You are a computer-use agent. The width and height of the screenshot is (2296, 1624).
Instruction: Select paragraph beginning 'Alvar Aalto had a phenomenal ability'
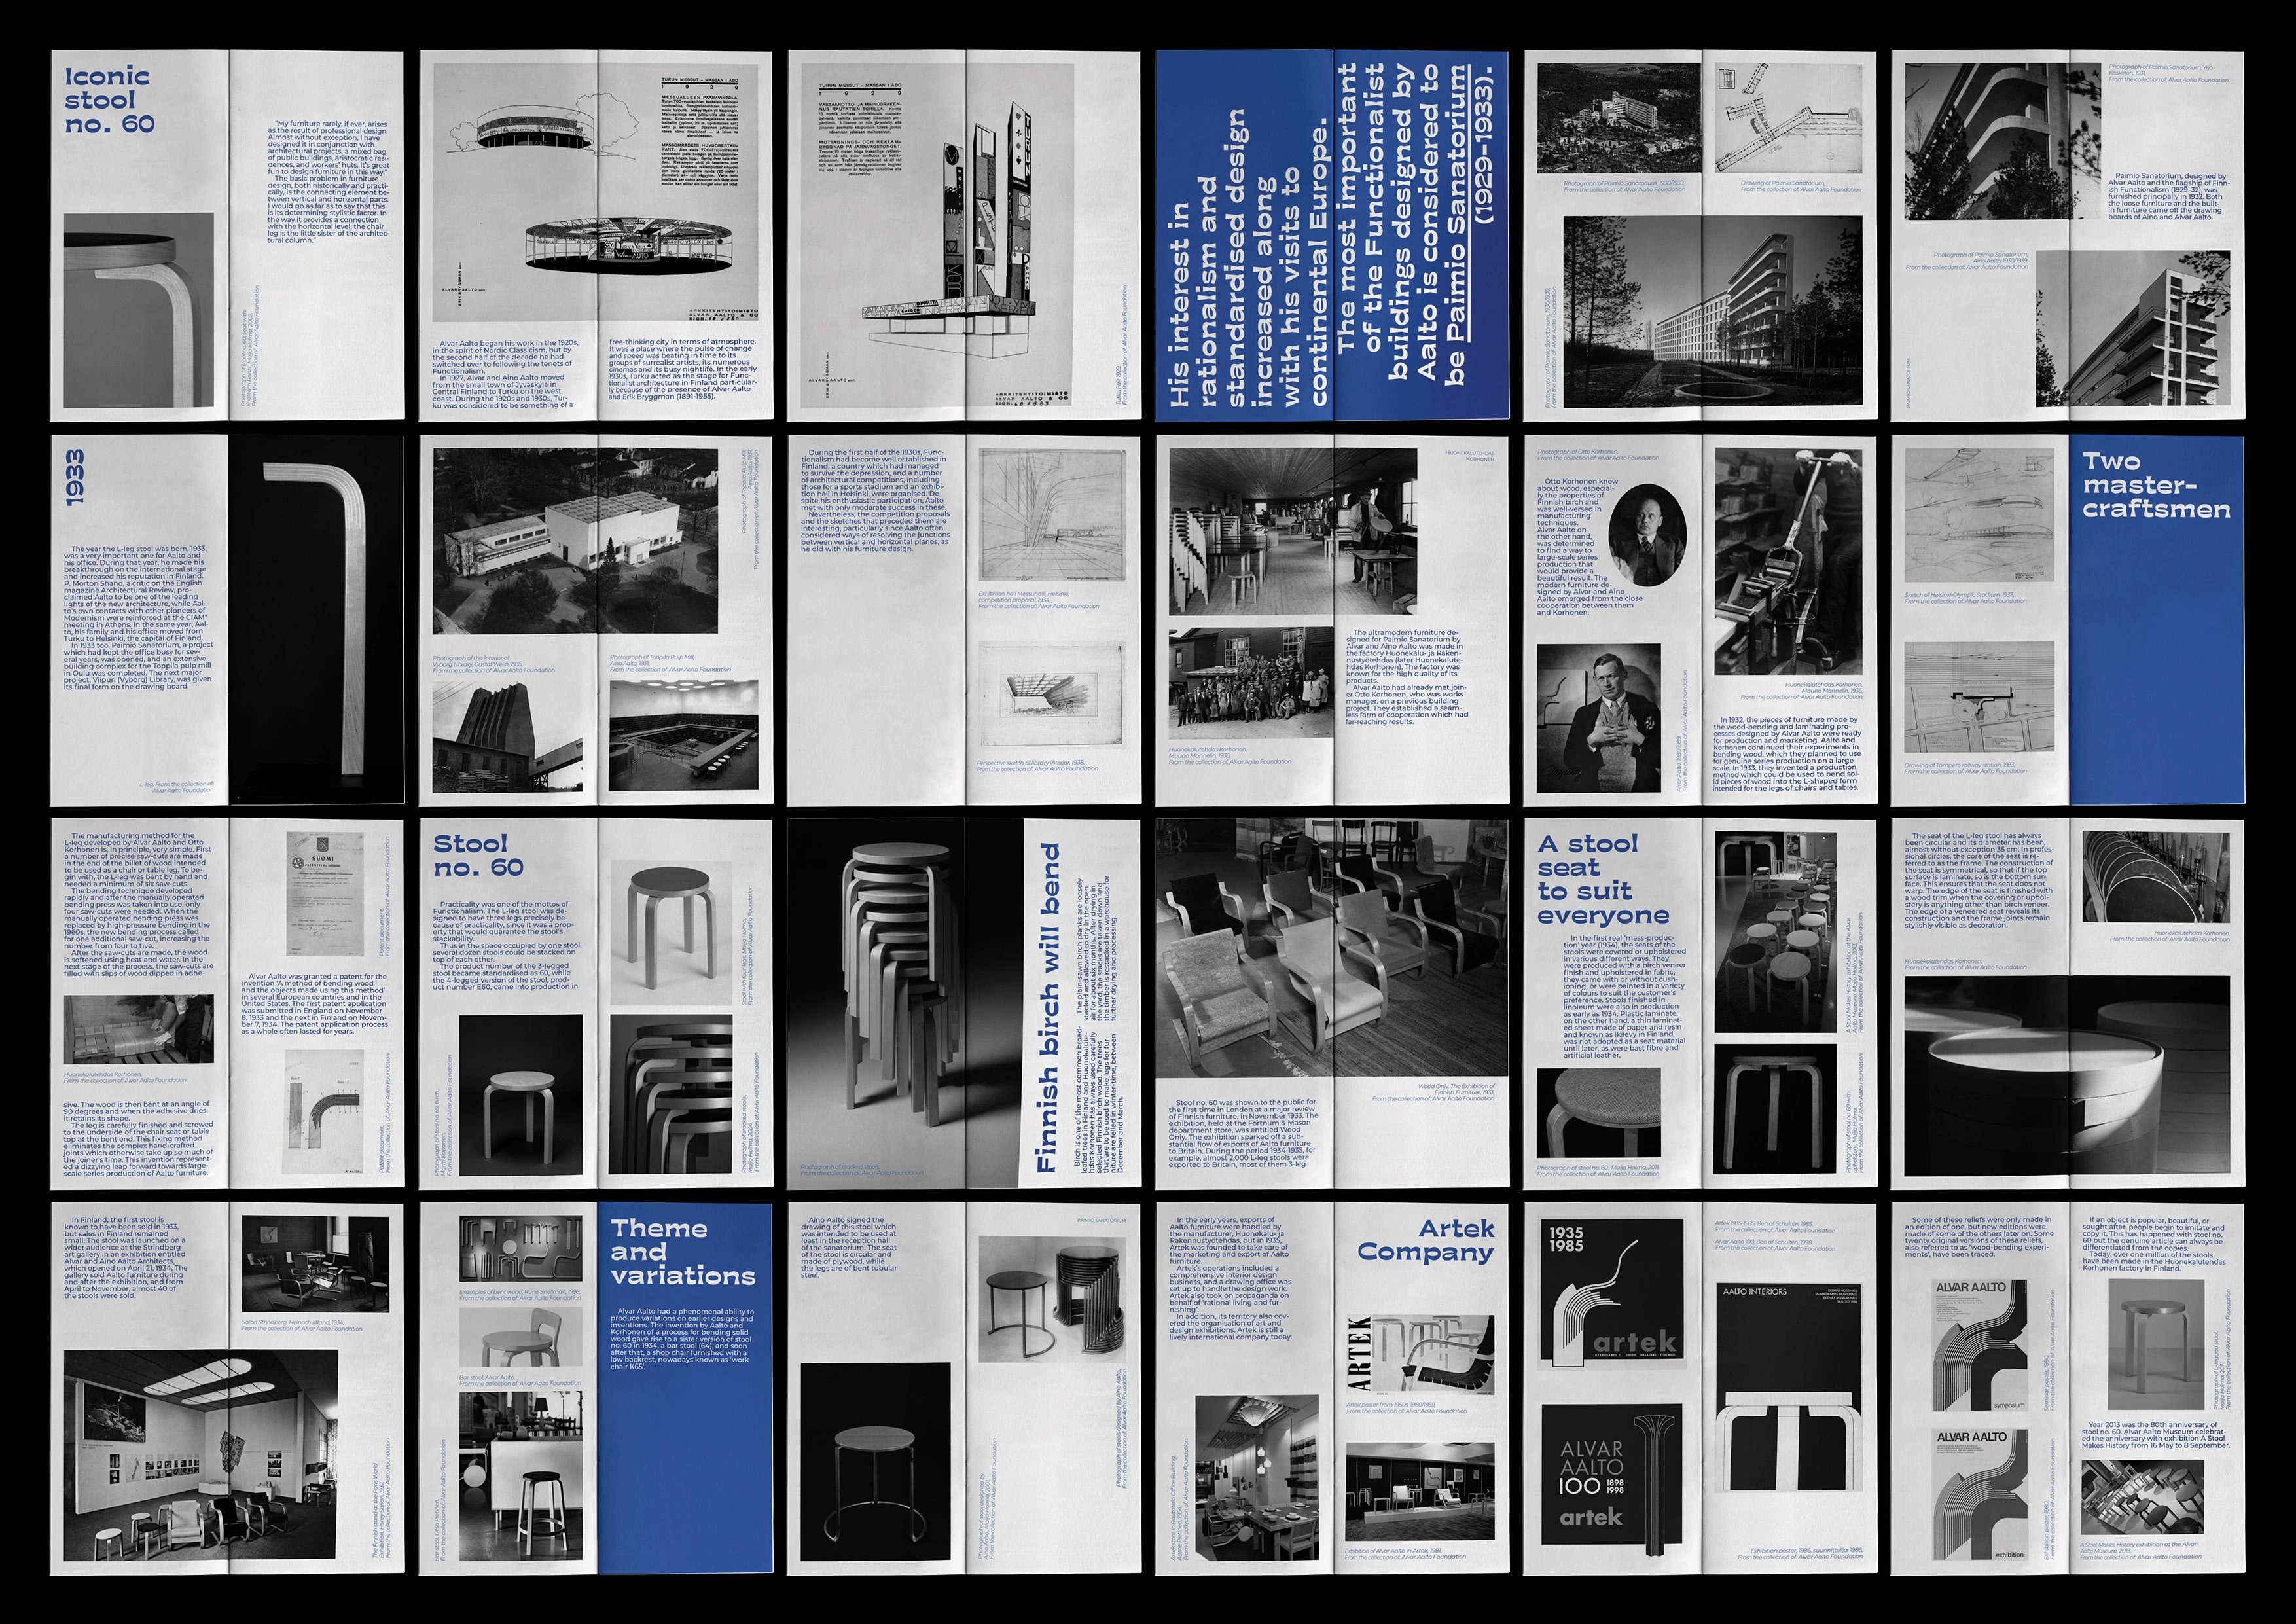click(x=683, y=1338)
